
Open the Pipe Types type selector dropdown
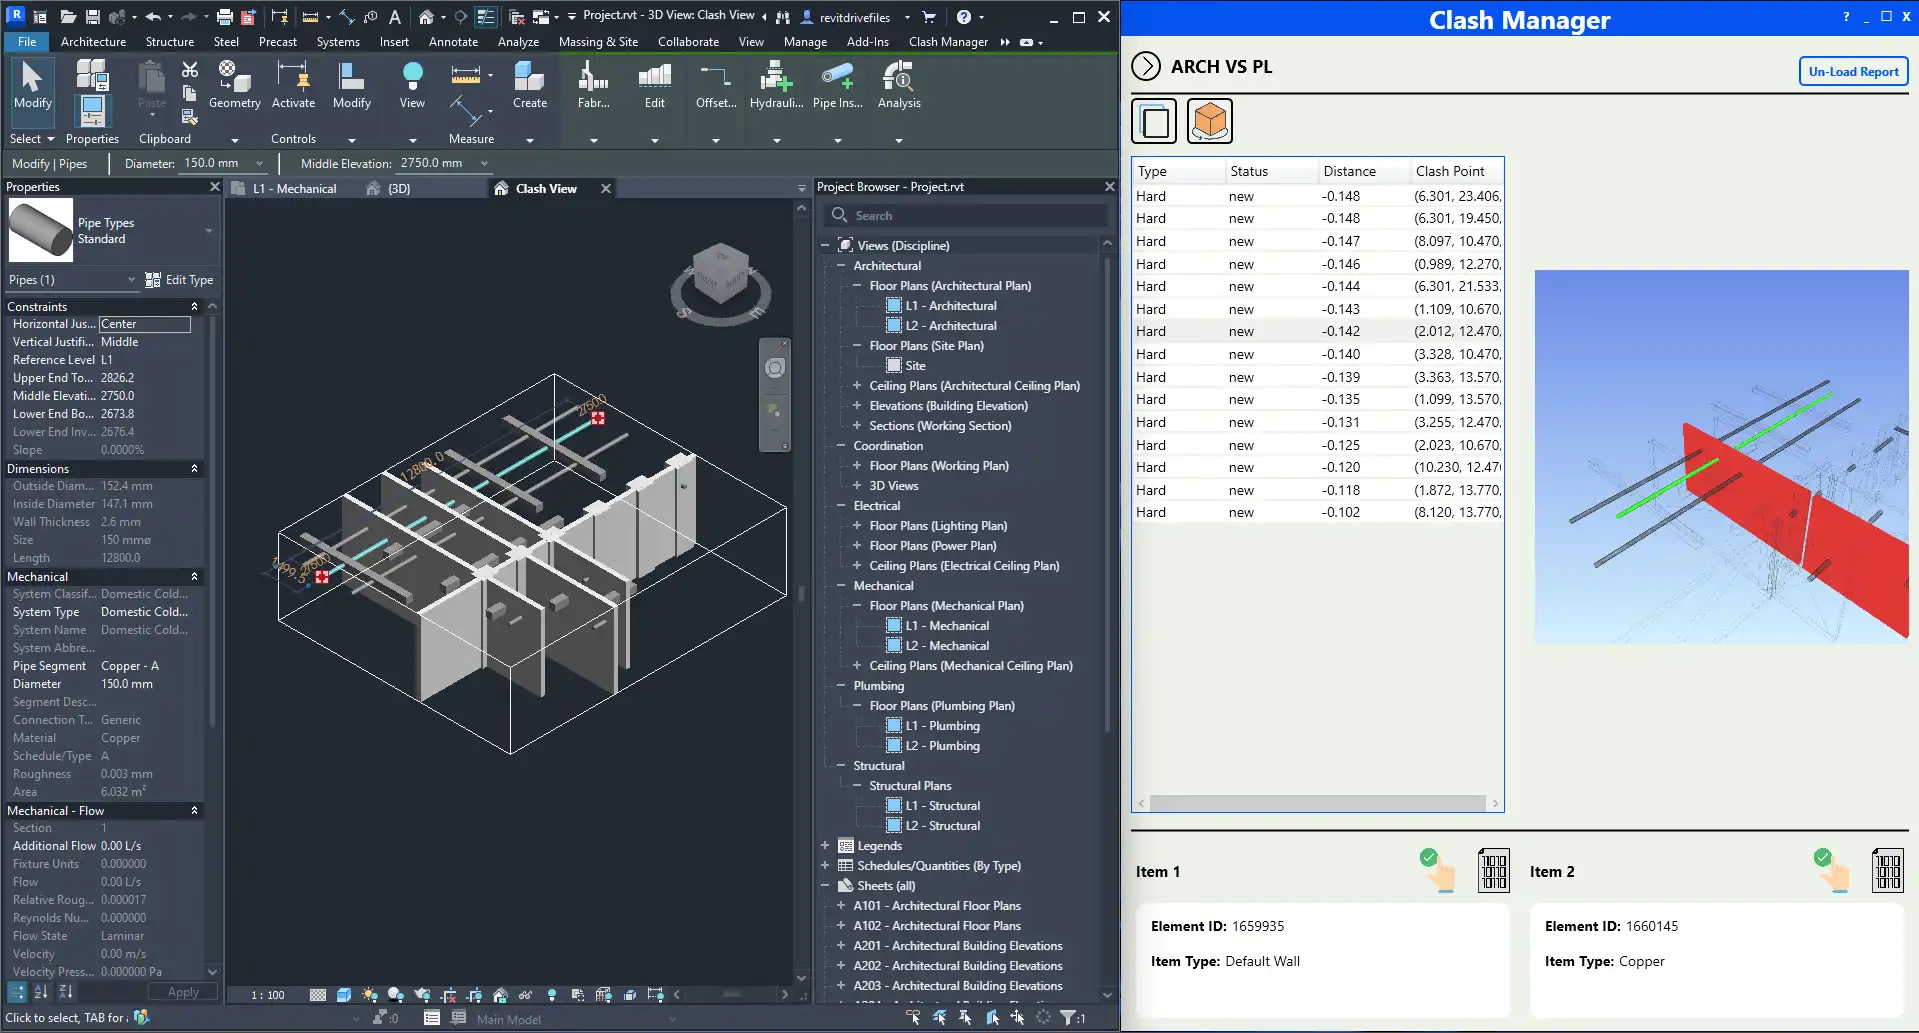pos(208,231)
